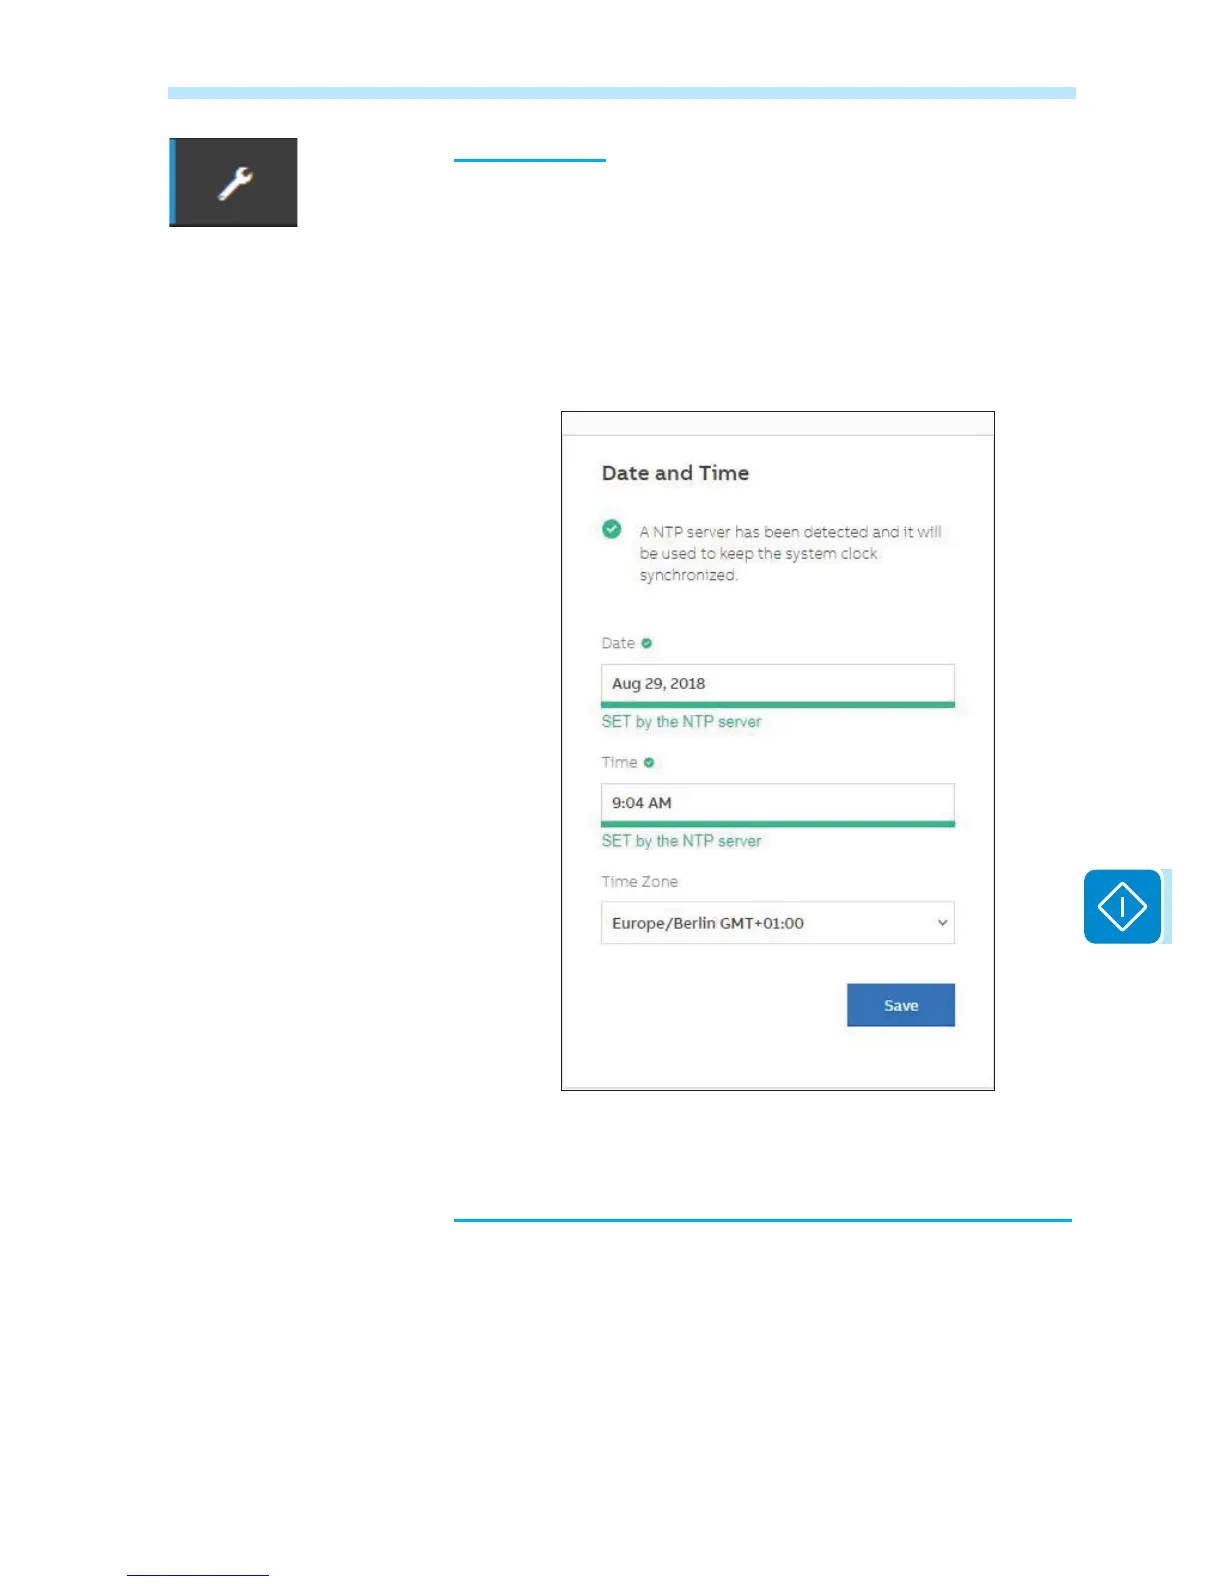Click the Time label text
The width and height of the screenshot is (1224, 1584).
tap(619, 762)
